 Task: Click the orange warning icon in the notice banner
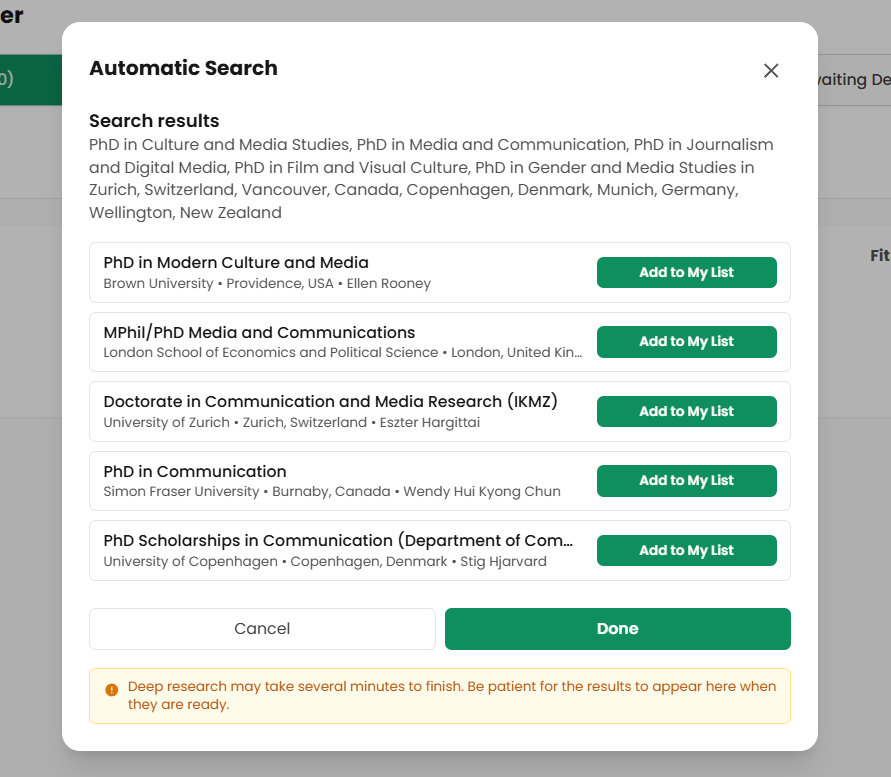(110, 687)
